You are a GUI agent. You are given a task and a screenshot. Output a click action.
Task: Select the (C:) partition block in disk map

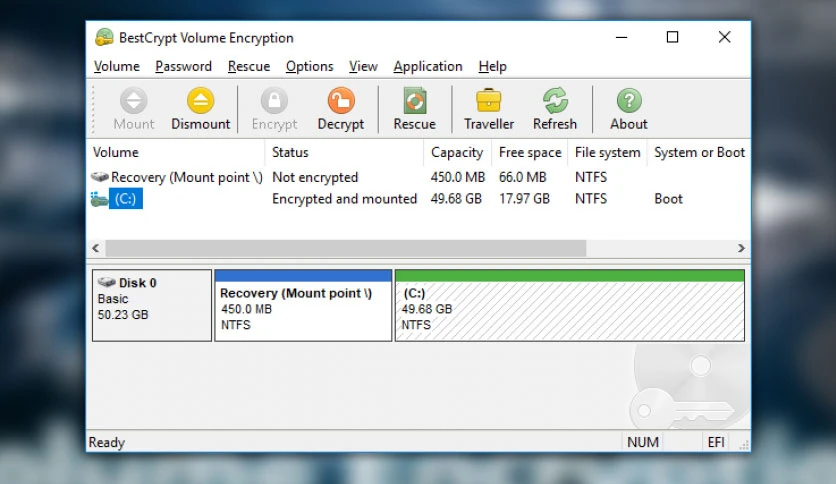(x=569, y=305)
